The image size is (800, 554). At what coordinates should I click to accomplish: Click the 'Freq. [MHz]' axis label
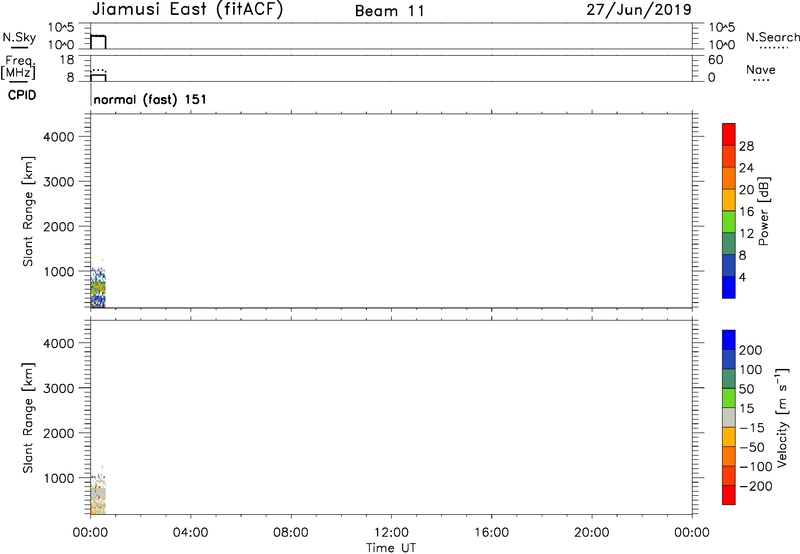coord(18,67)
